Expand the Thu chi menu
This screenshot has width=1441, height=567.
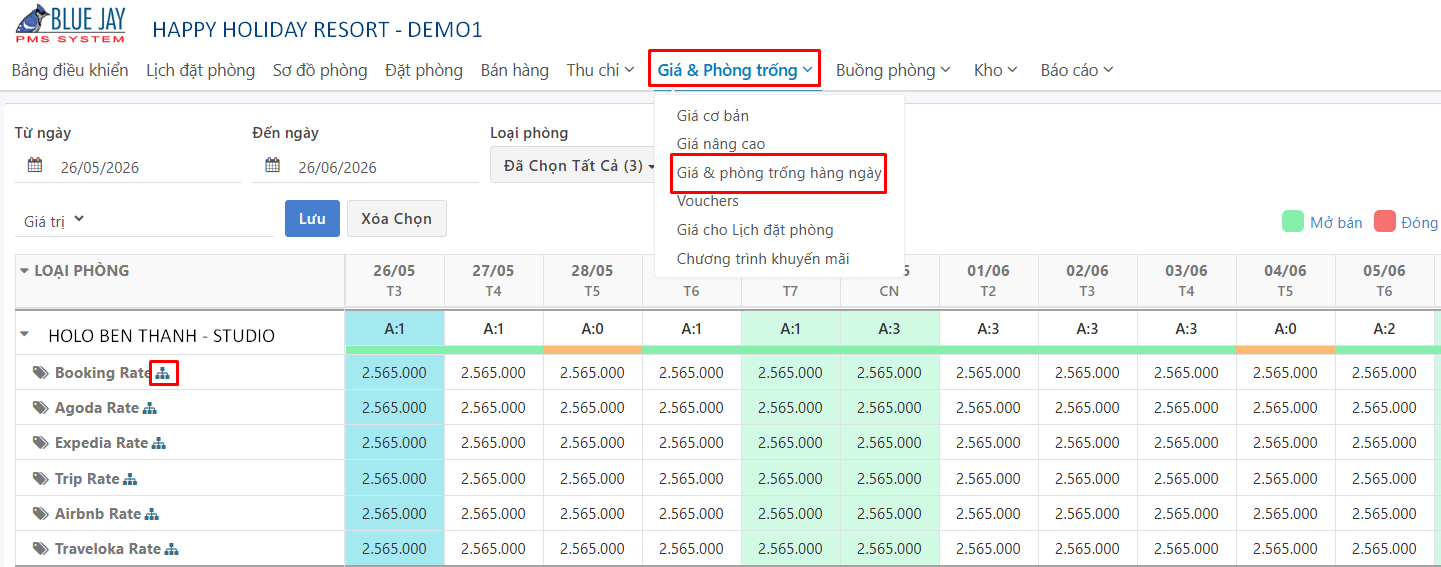point(600,70)
